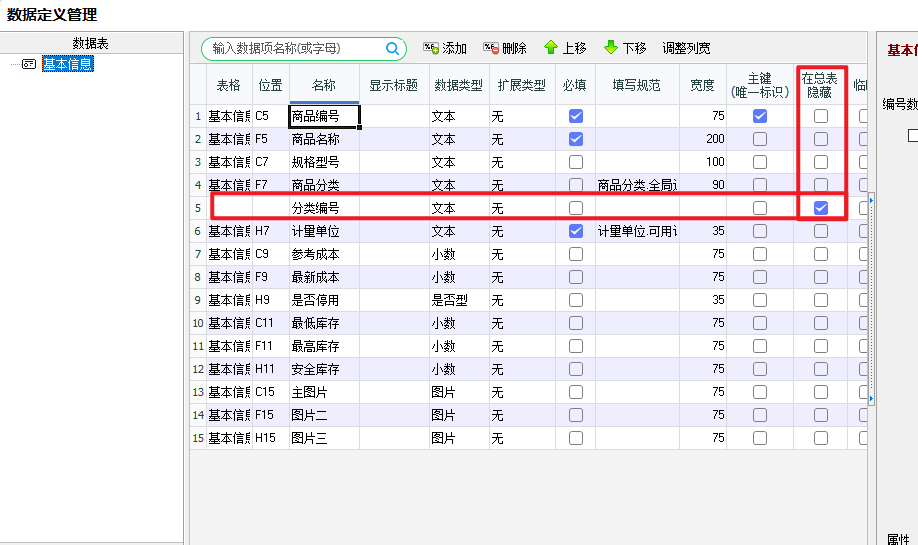
Task: Check 主键 for 商品名称 row
Action: tap(760, 139)
